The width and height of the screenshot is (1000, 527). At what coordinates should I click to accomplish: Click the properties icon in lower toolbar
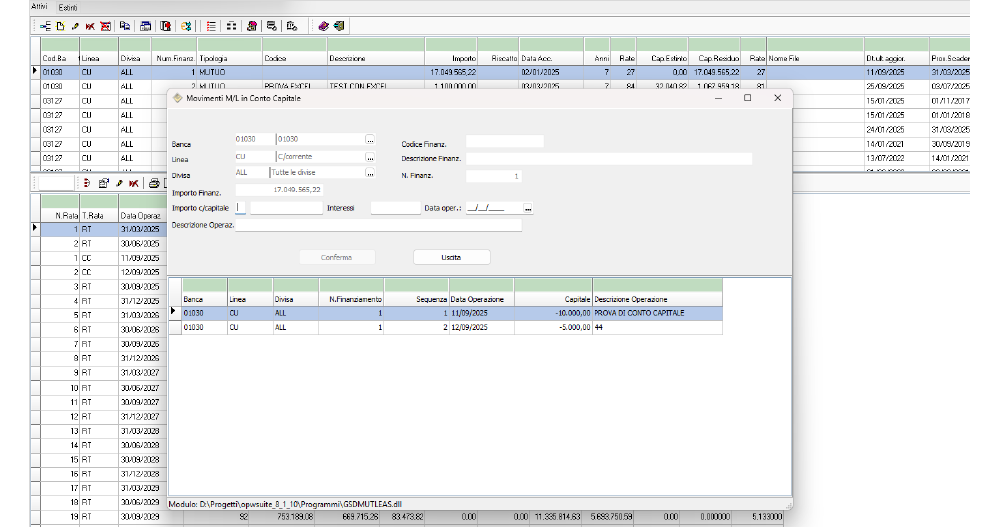(x=103, y=183)
